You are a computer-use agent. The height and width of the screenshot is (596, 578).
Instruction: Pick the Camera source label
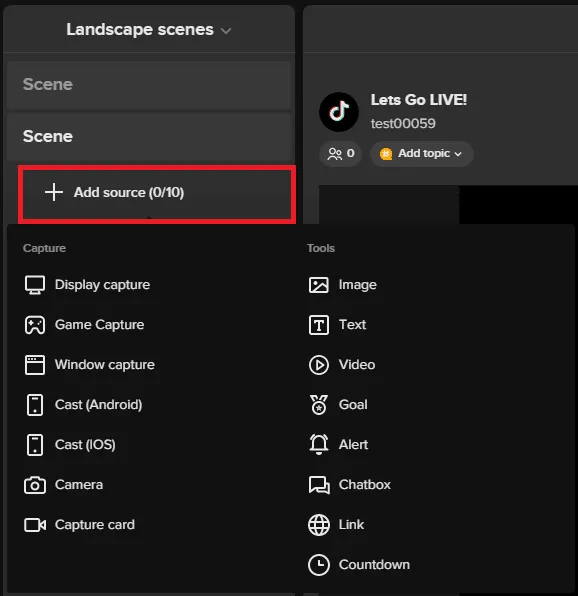79,485
